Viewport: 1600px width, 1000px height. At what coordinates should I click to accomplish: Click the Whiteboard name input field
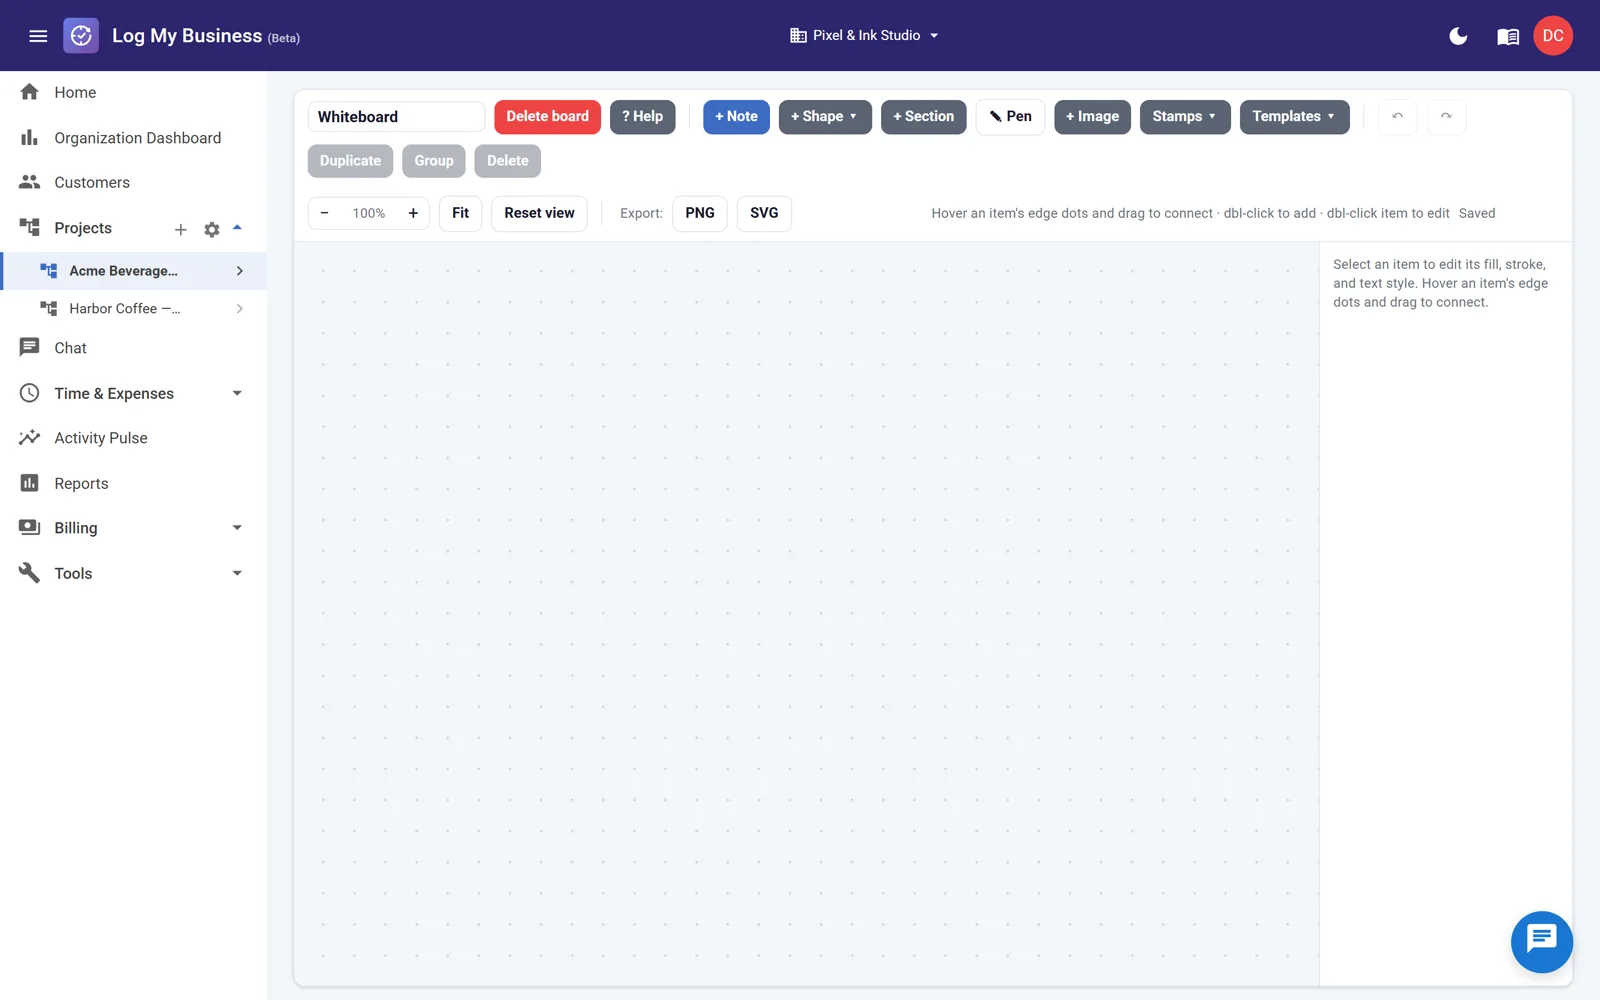(x=396, y=117)
